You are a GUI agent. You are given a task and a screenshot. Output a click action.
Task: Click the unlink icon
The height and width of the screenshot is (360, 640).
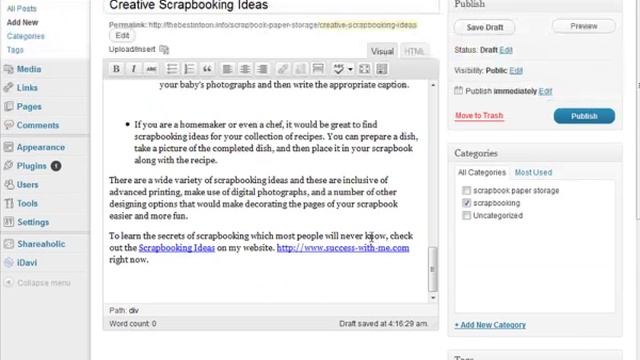300,69
